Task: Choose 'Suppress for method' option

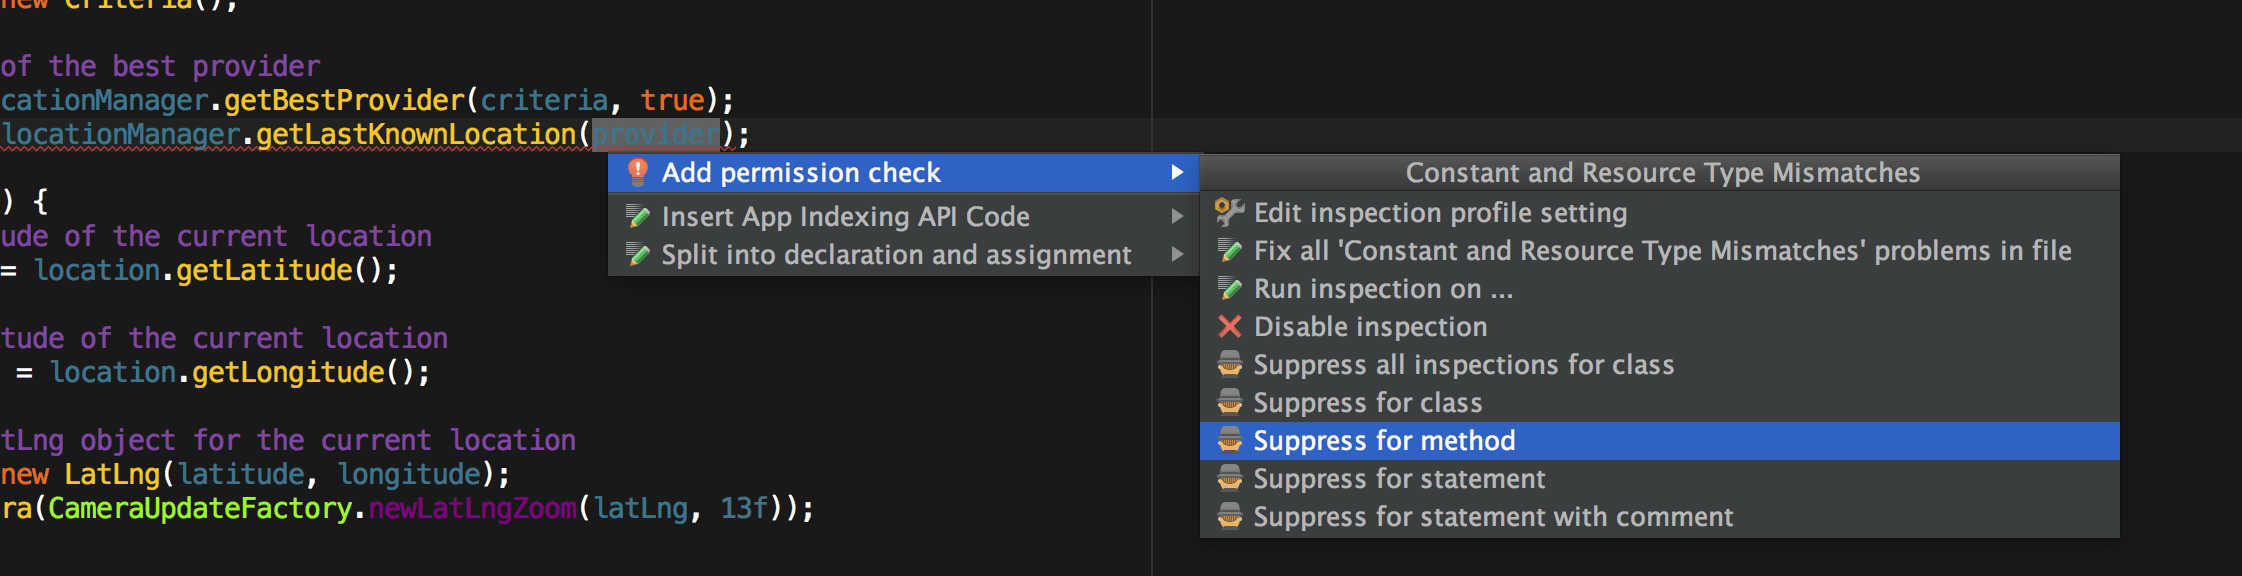Action: (x=1659, y=441)
